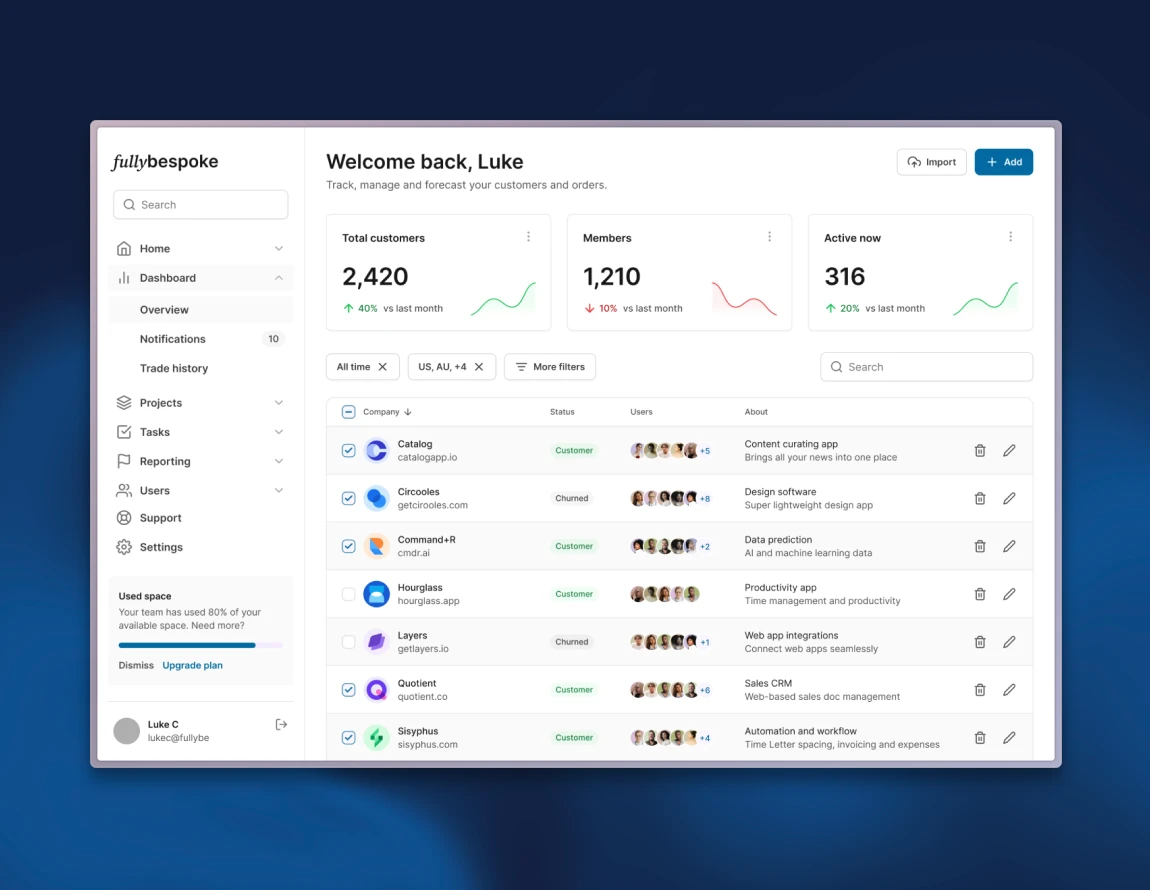Open Members card three-dot menu
This screenshot has width=1150, height=890.
(x=769, y=236)
